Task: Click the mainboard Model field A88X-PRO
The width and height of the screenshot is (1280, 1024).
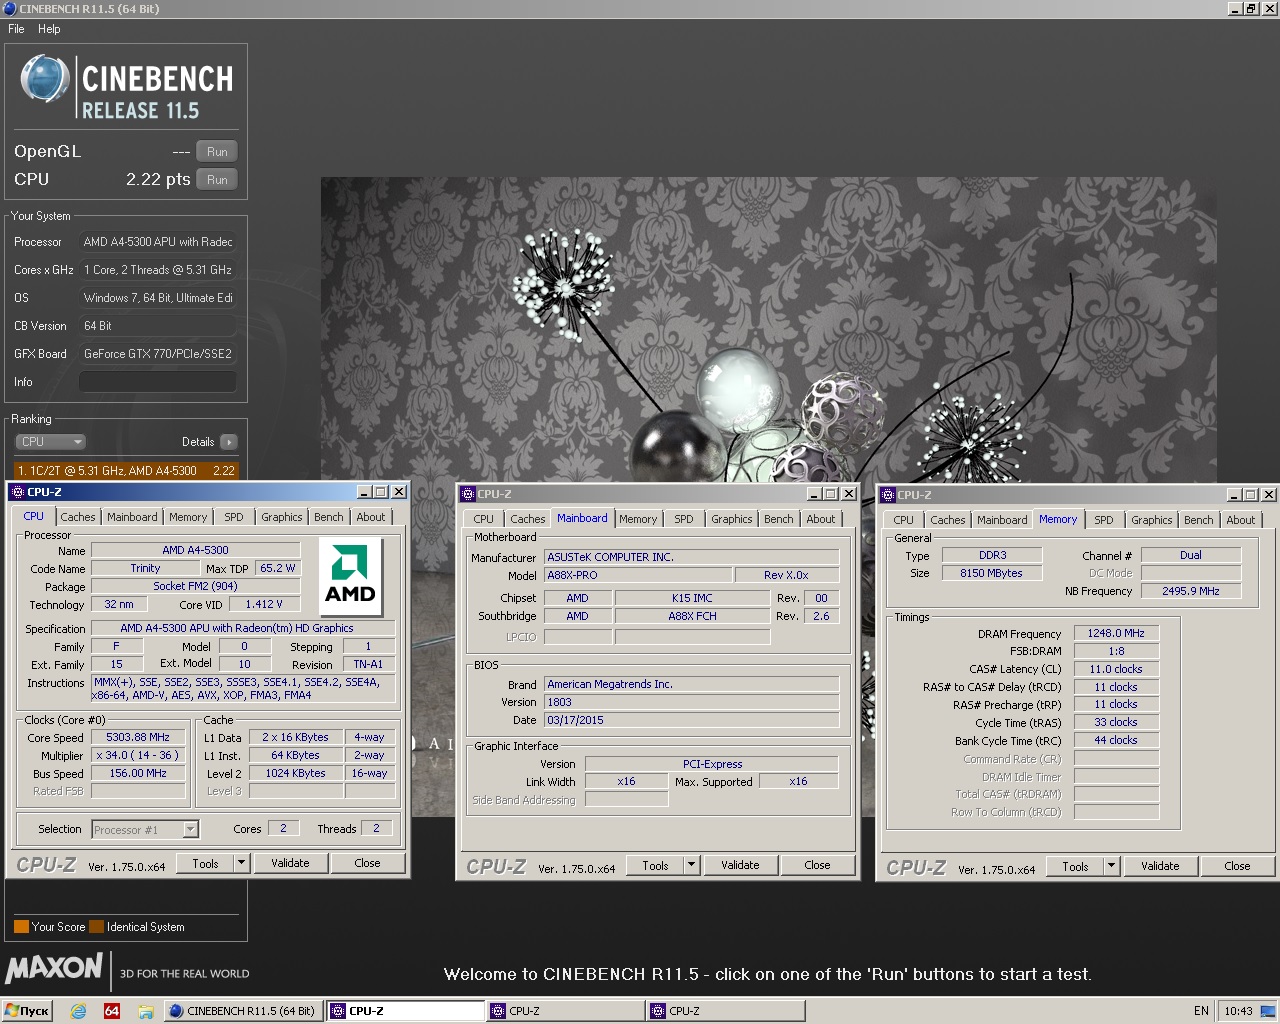Action: pos(638,575)
